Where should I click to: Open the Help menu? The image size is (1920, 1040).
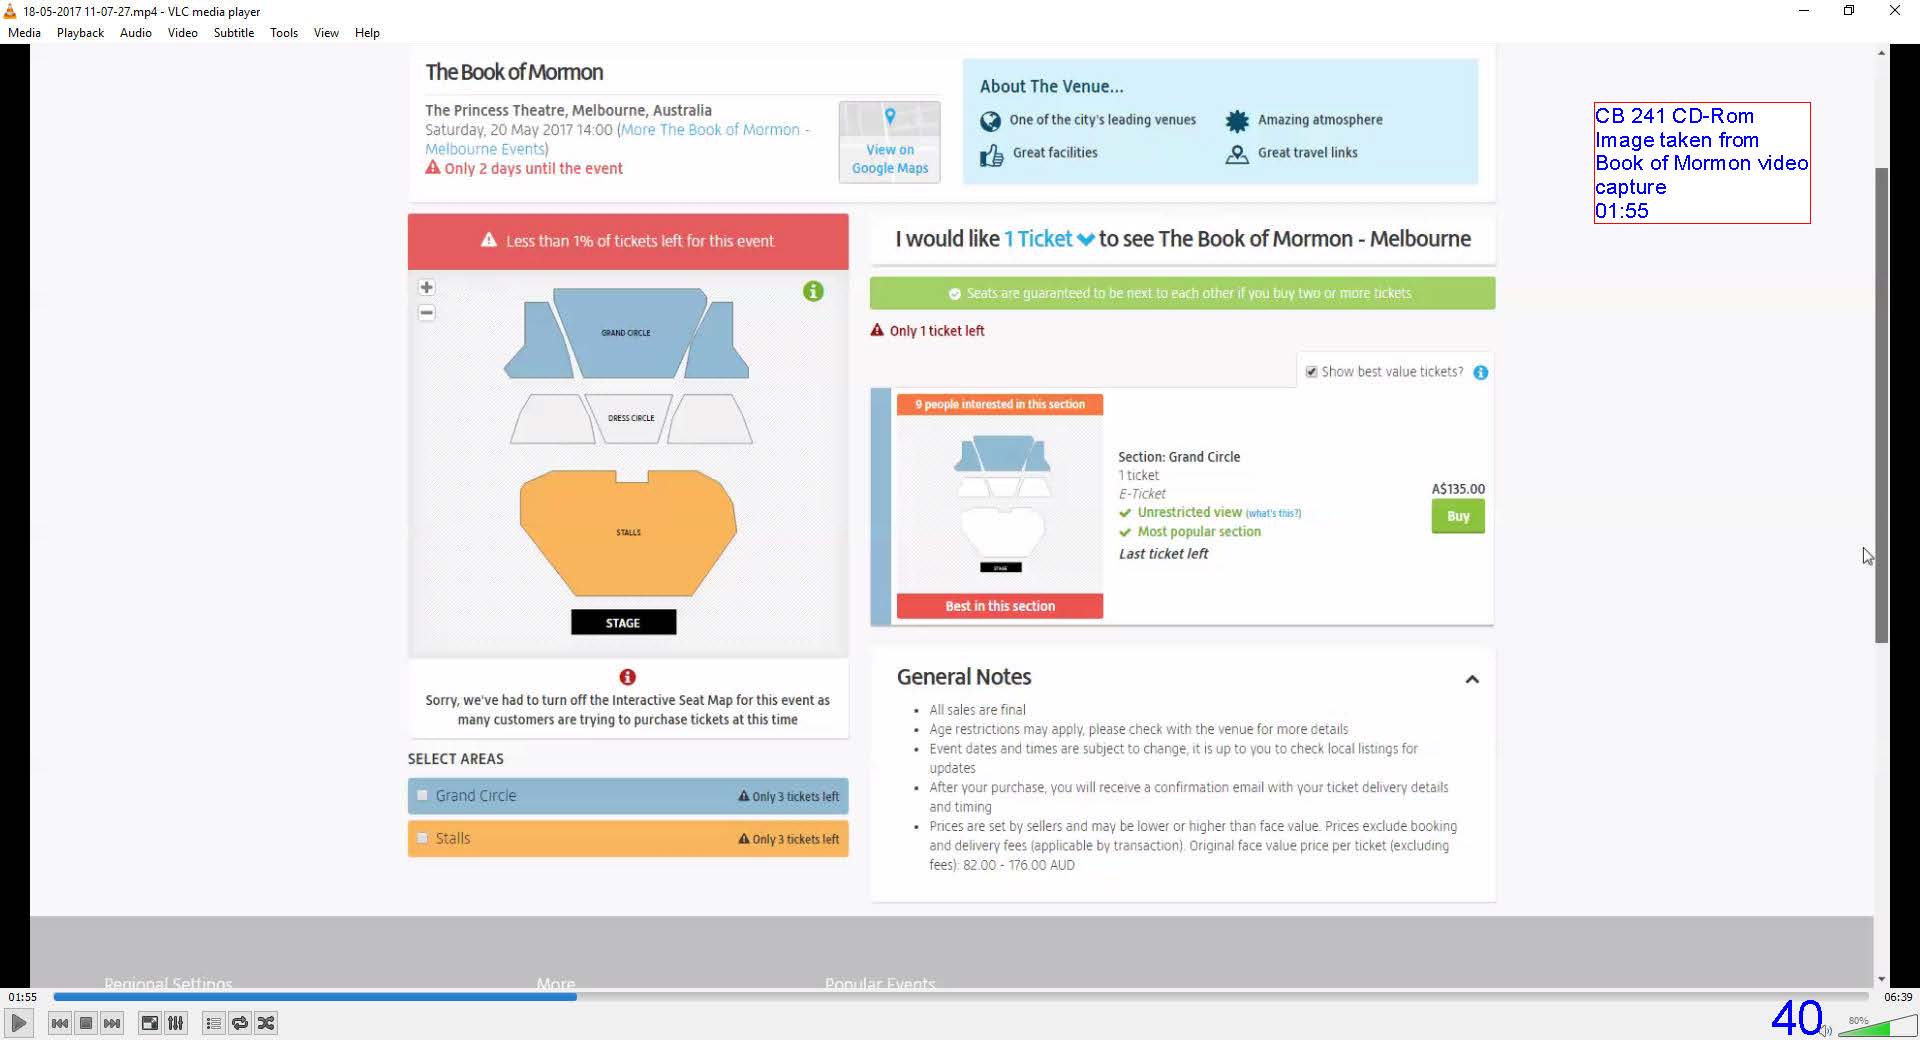[367, 33]
